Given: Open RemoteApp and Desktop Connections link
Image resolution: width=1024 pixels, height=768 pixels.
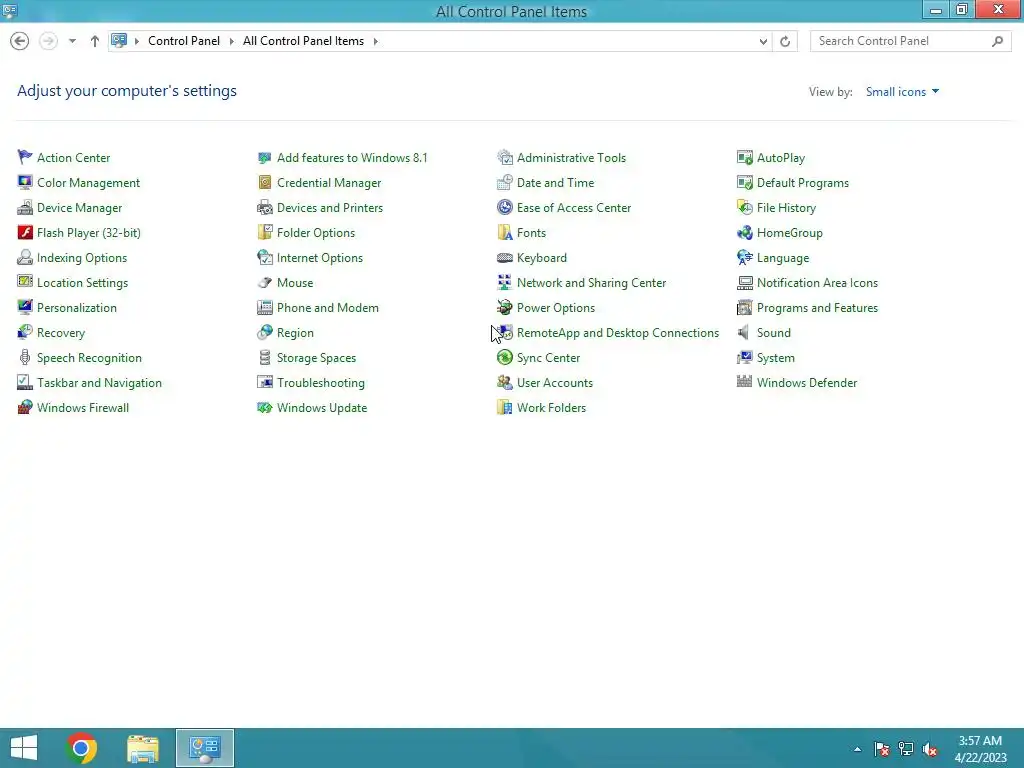Looking at the screenshot, I should coord(618,332).
